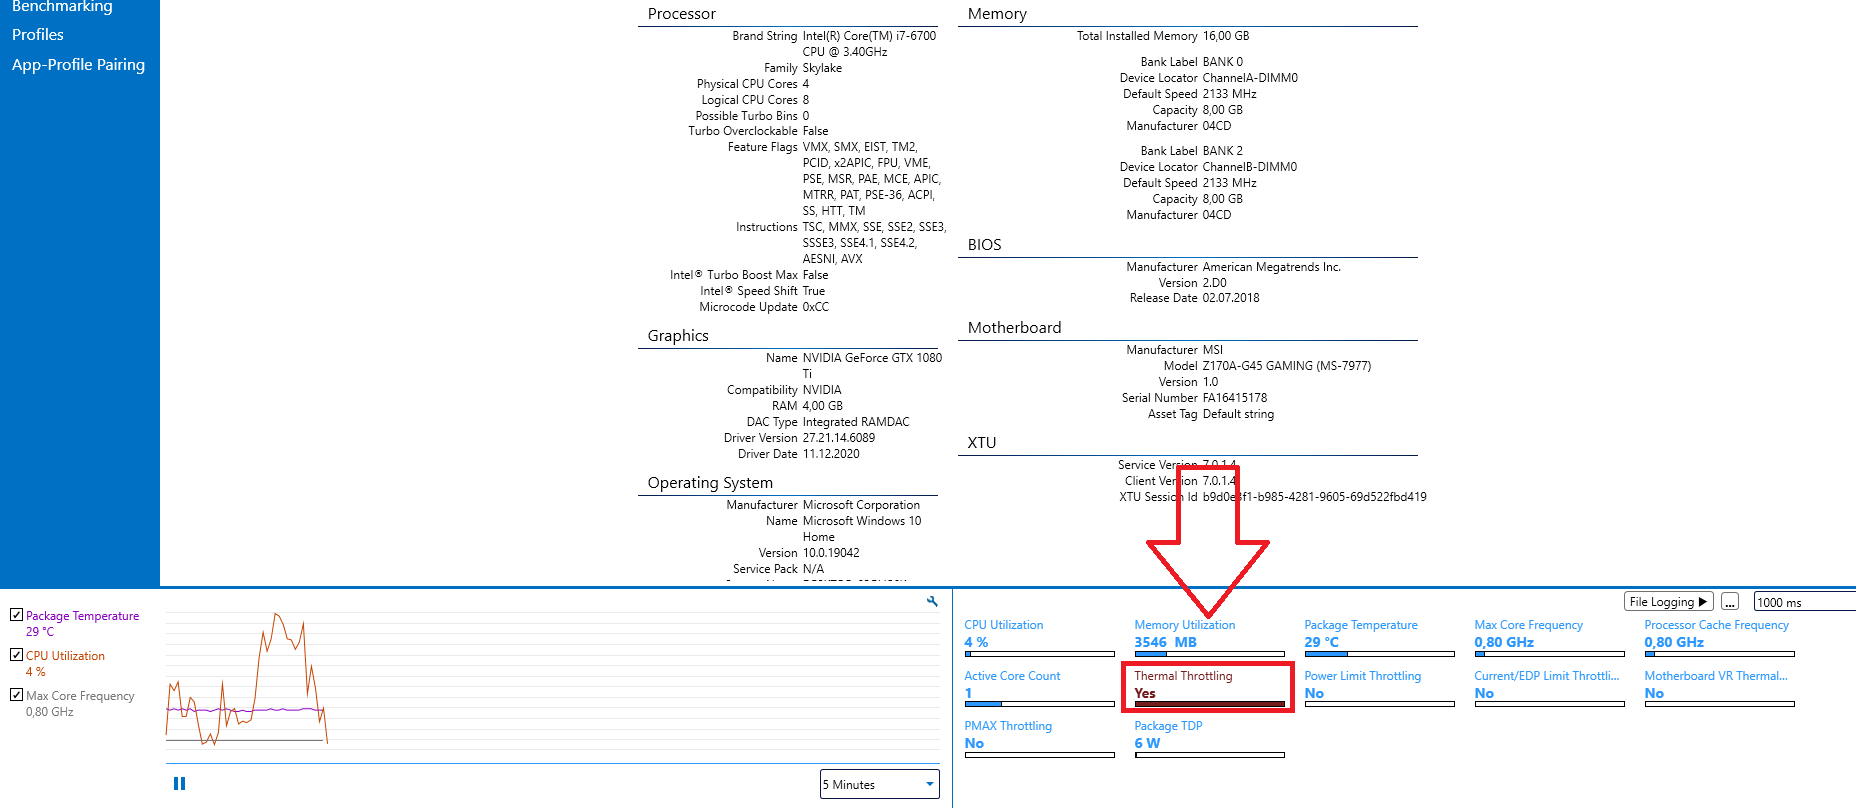Select the Package Temperature monitor tile
Image resolution: width=1856 pixels, height=808 pixels.
click(x=1379, y=637)
